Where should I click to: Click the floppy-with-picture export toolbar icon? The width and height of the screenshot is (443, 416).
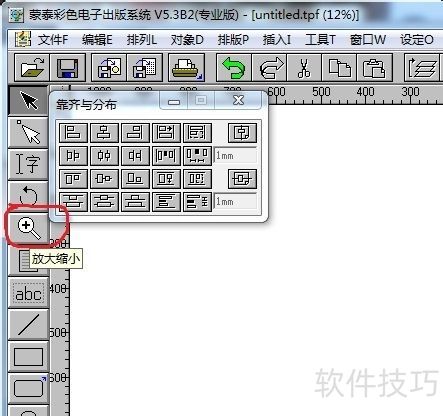click(109, 67)
